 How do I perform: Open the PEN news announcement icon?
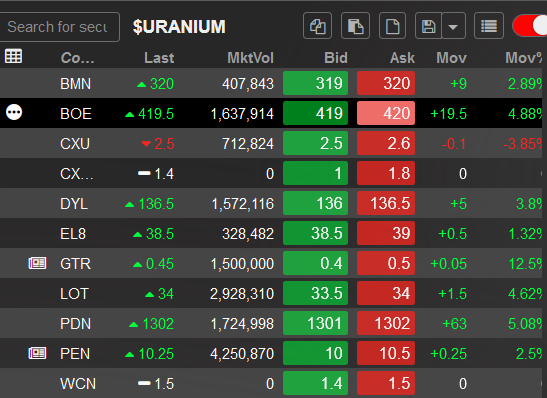37,353
